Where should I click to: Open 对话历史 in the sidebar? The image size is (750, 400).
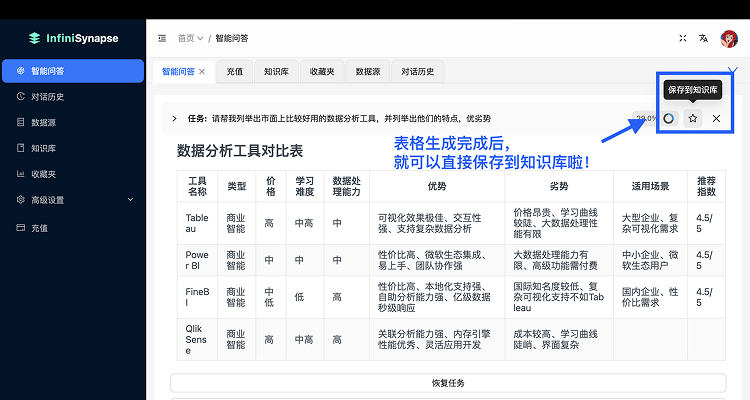[x=73, y=97]
